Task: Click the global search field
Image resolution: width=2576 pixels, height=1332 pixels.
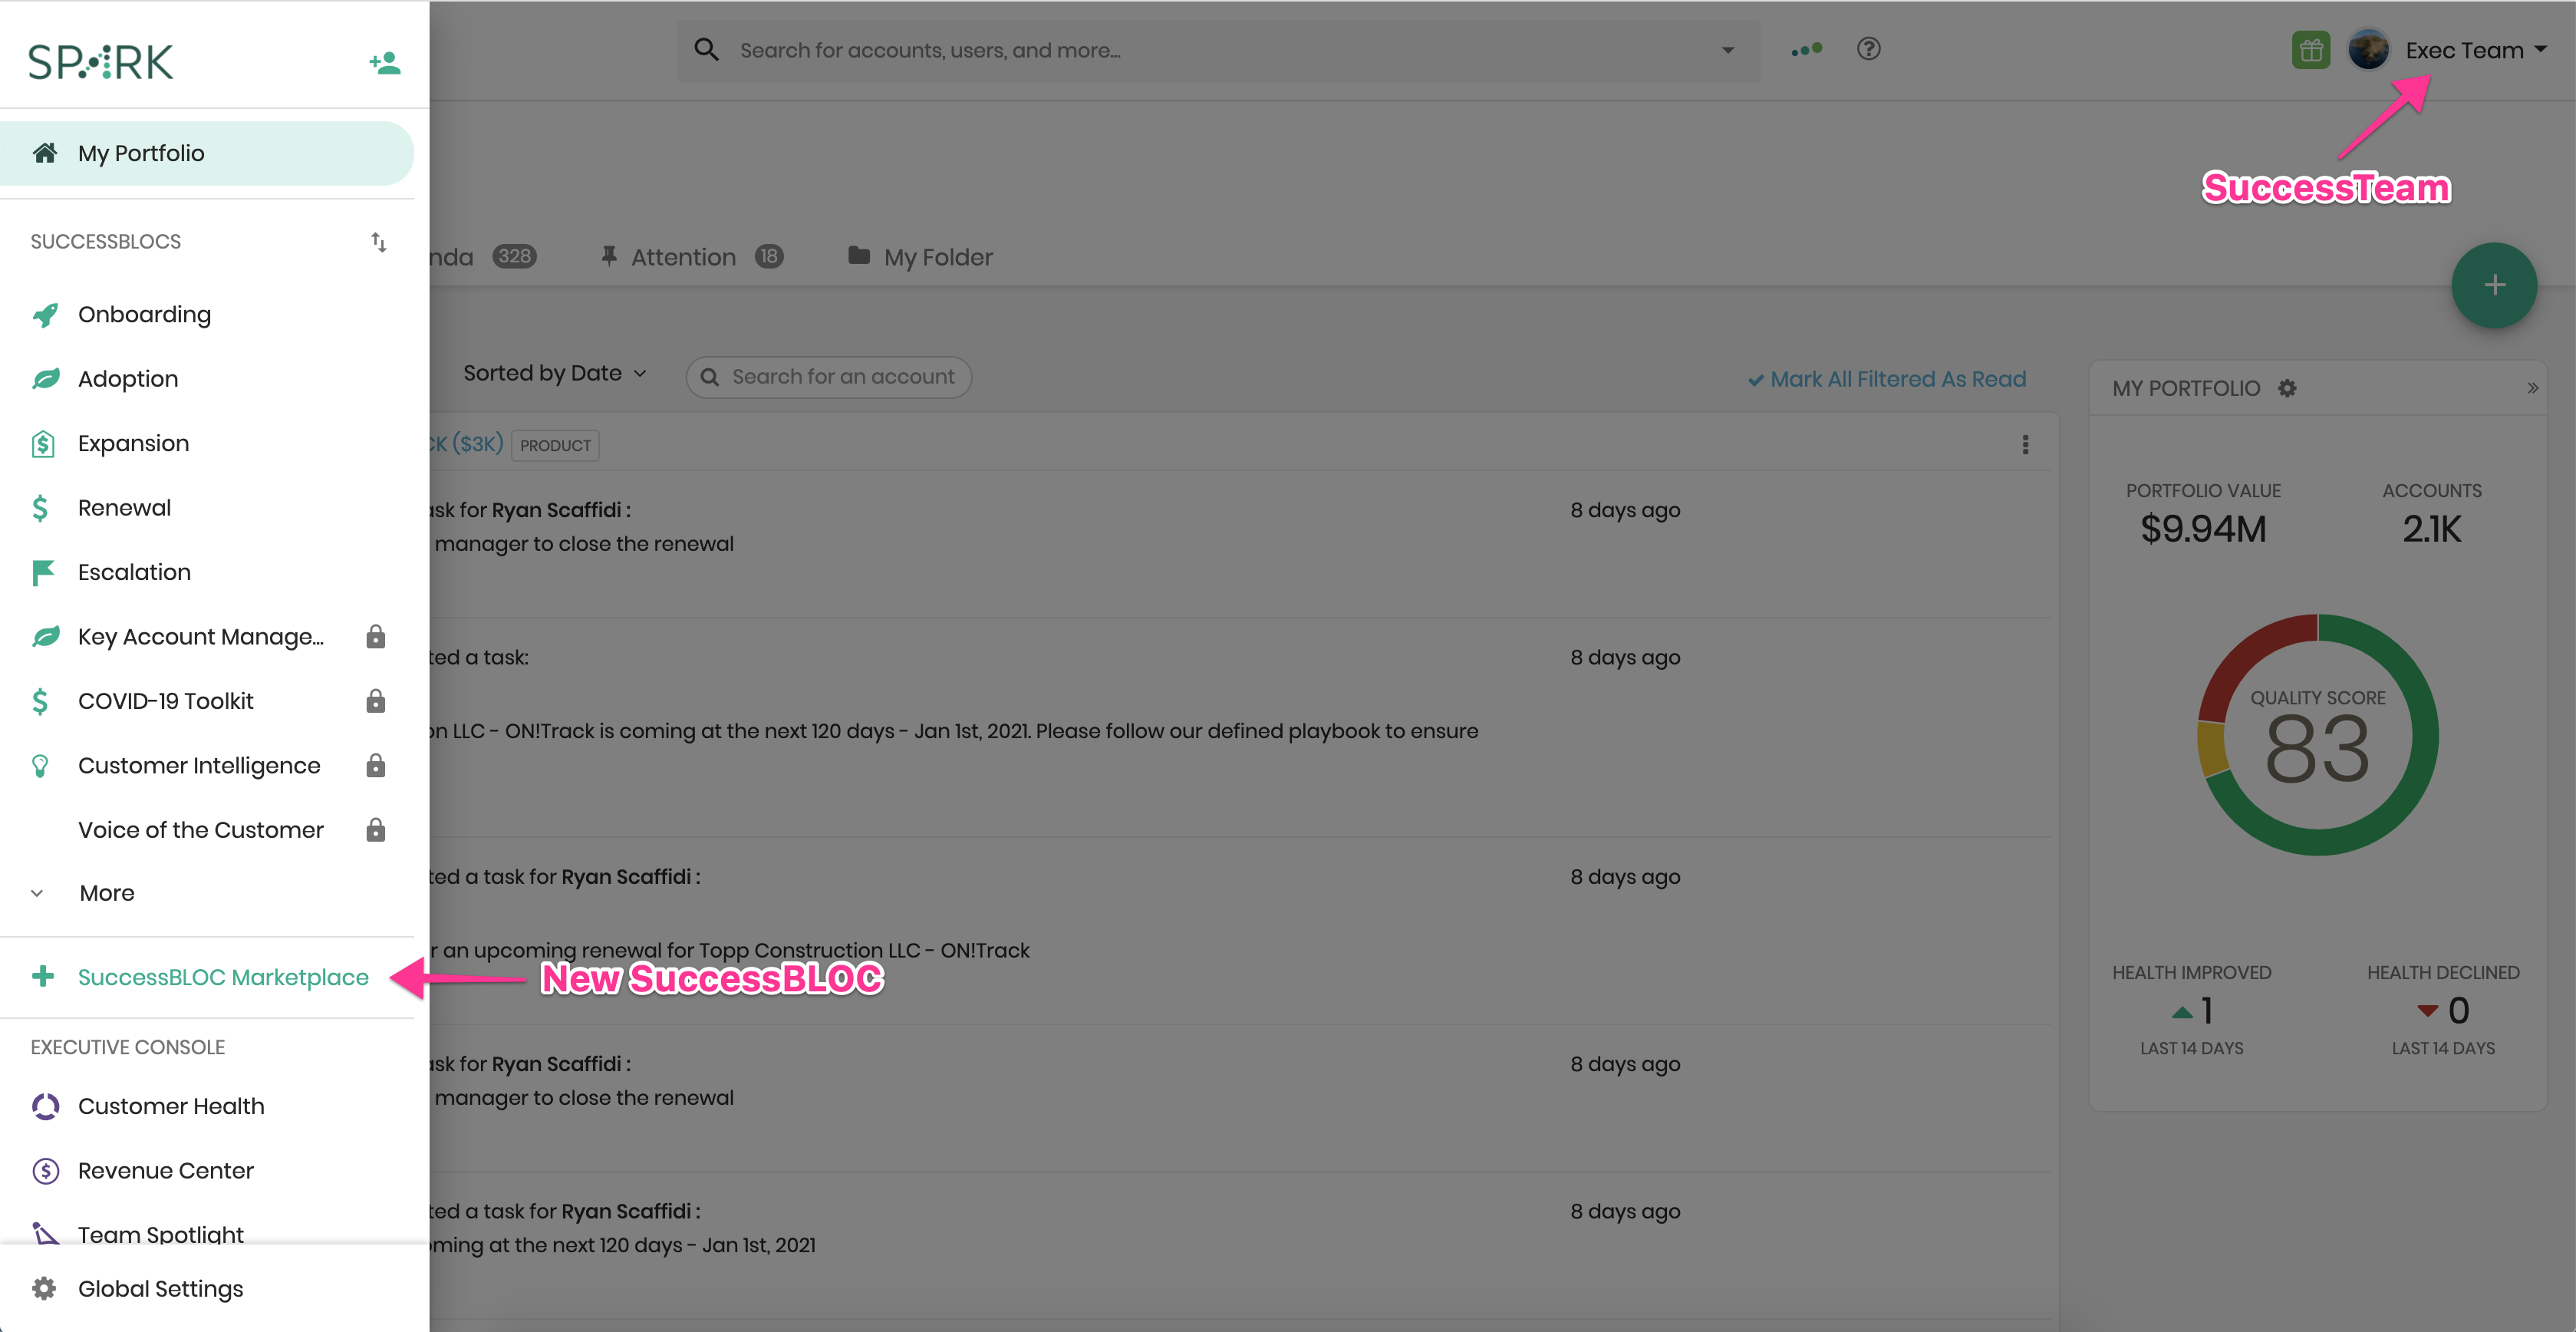Action: coord(1218,50)
